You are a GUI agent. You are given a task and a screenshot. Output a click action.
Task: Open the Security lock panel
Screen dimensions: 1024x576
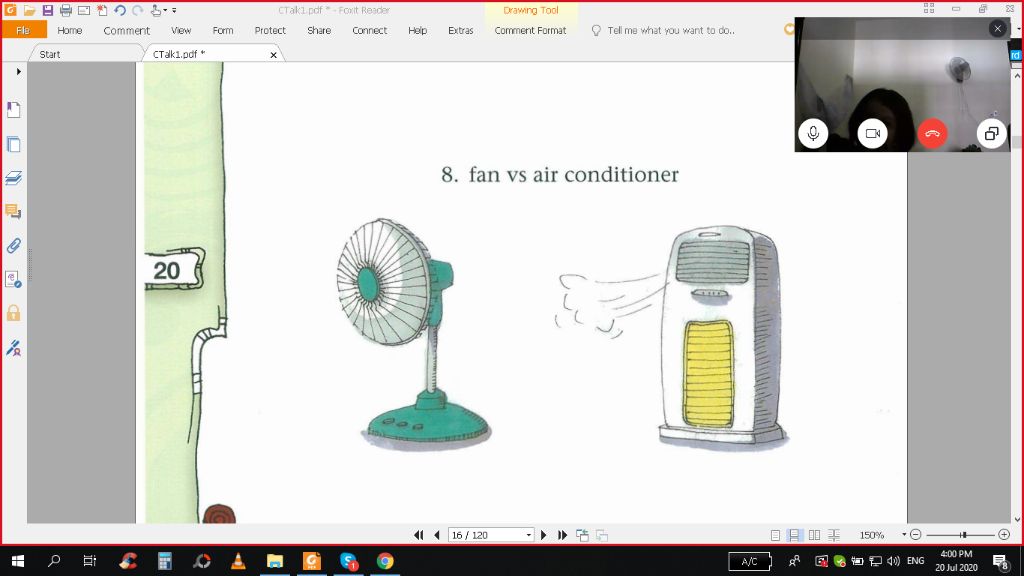13,313
